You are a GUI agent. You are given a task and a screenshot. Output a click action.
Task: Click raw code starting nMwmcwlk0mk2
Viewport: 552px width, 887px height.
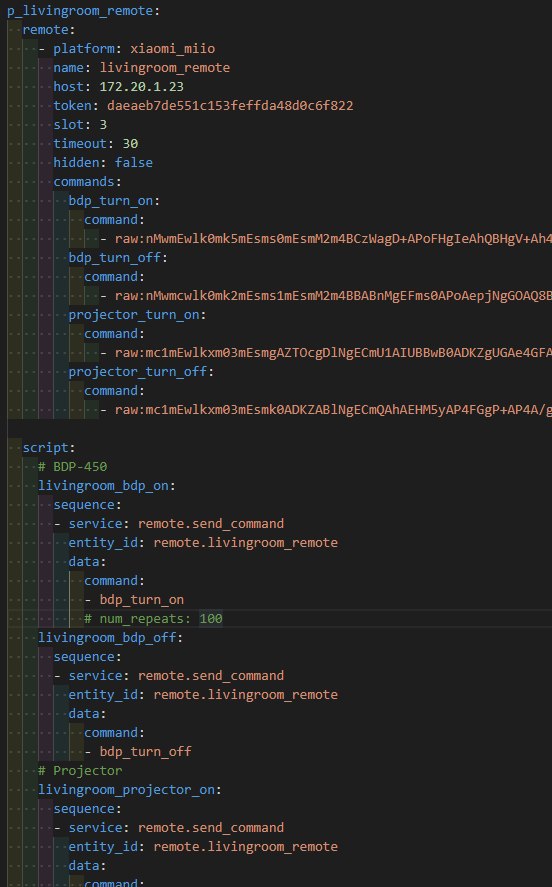click(333, 296)
